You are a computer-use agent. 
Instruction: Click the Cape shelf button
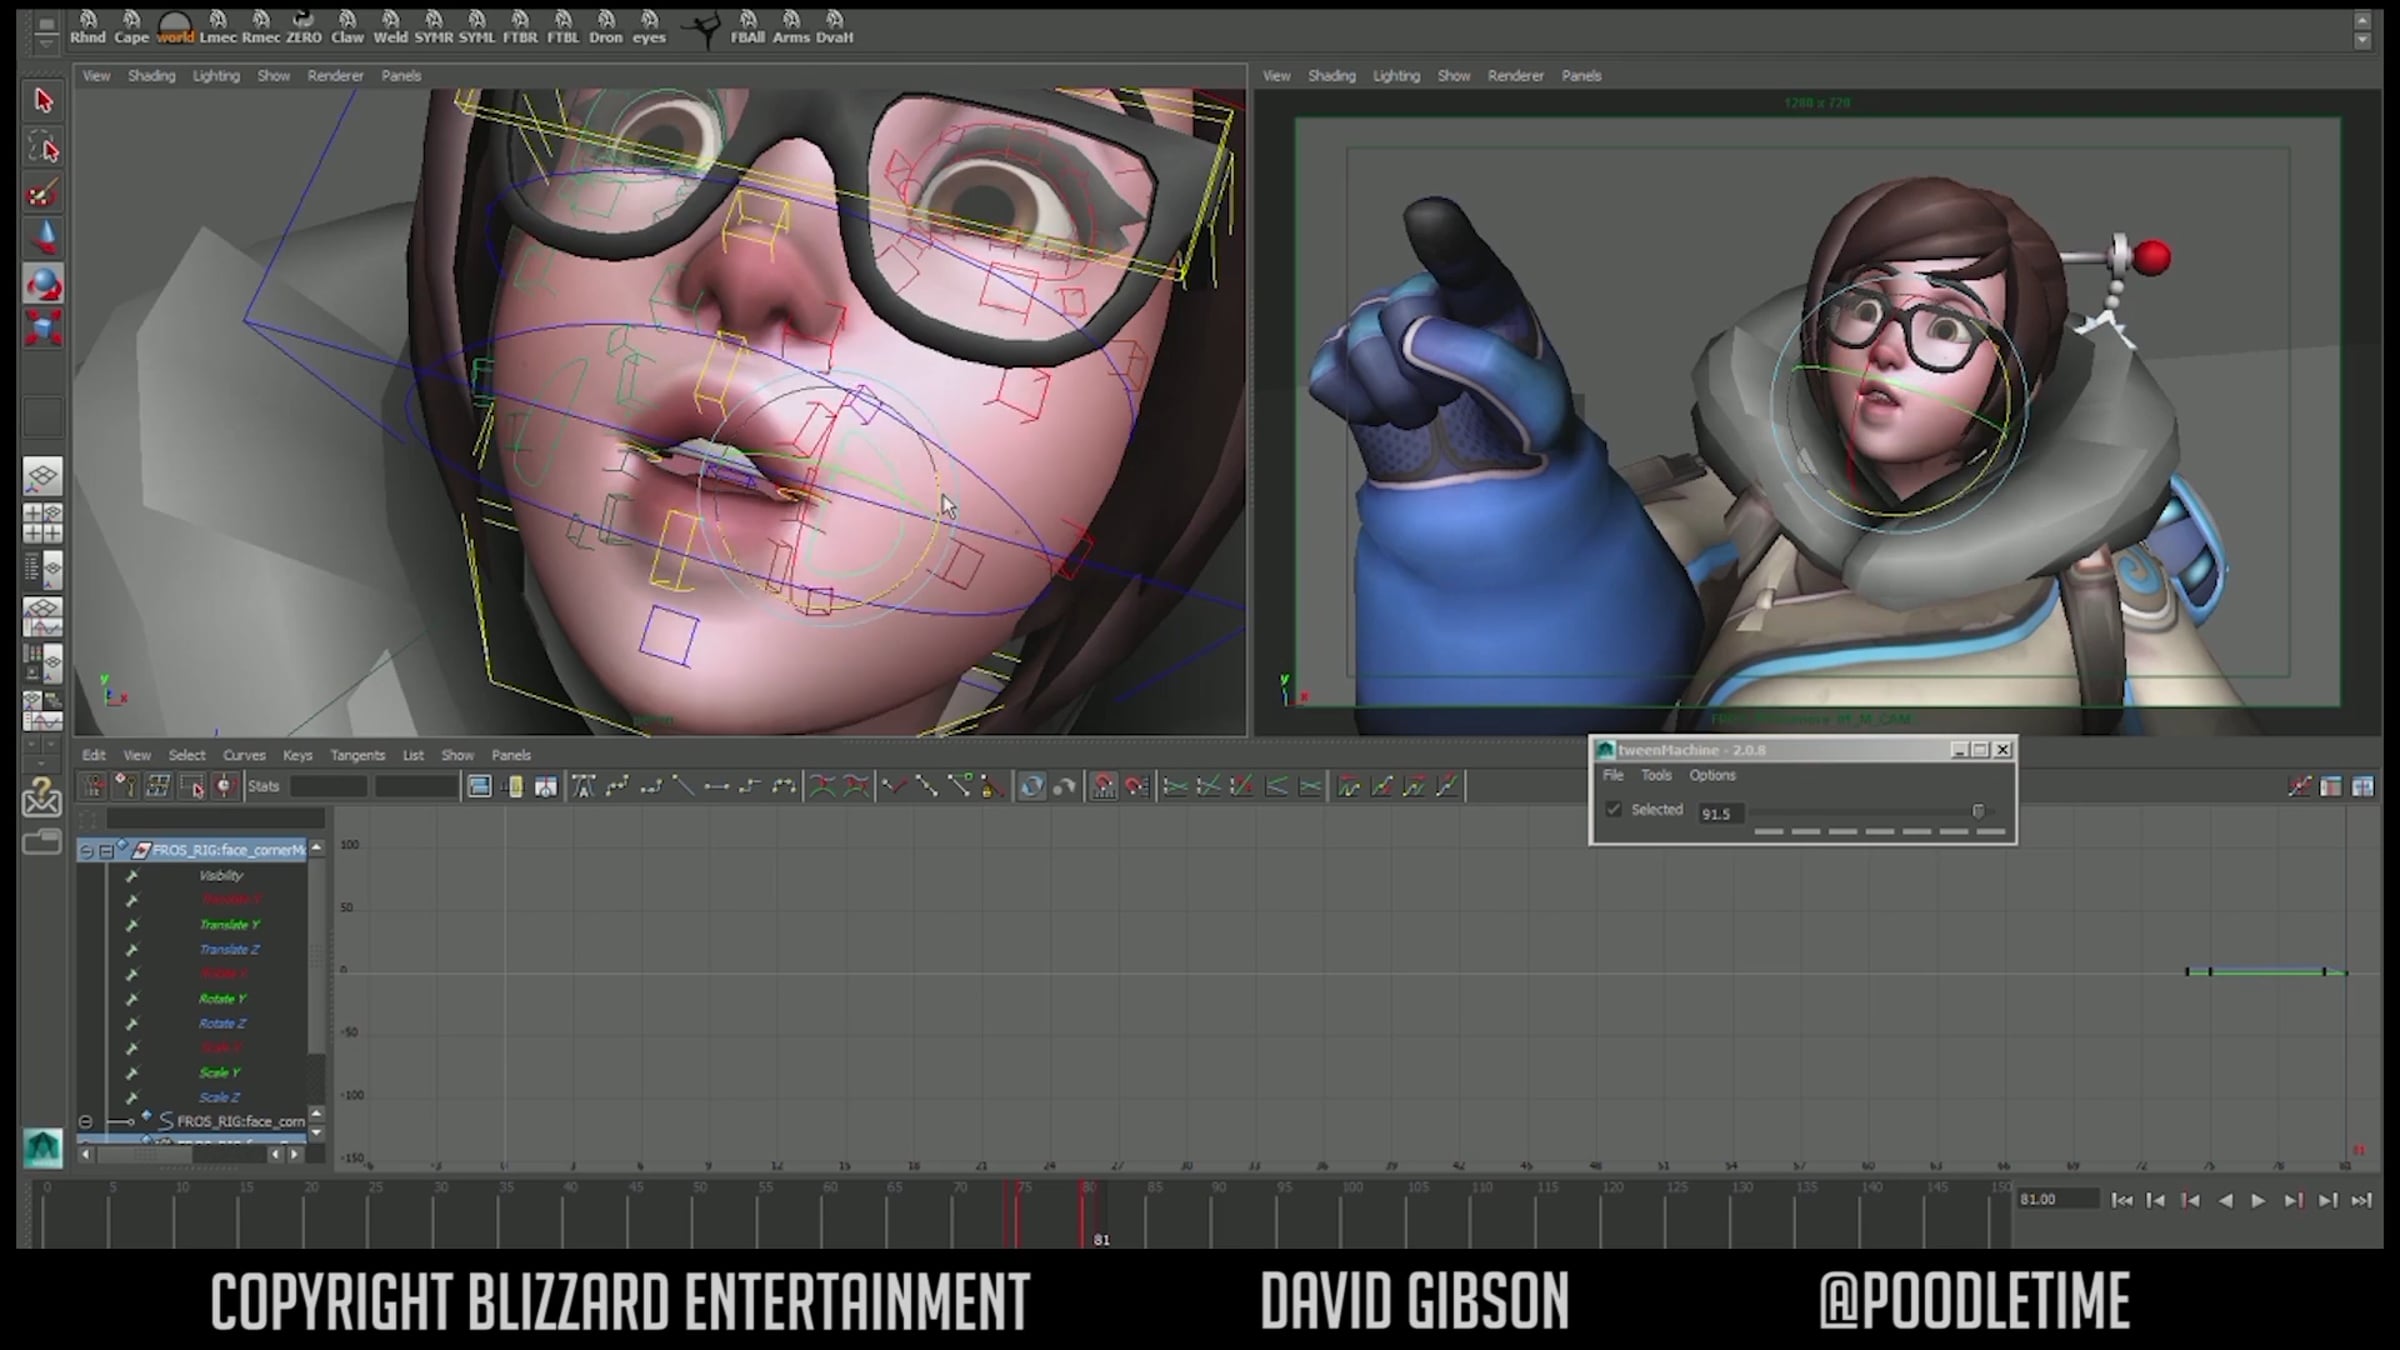[131, 27]
